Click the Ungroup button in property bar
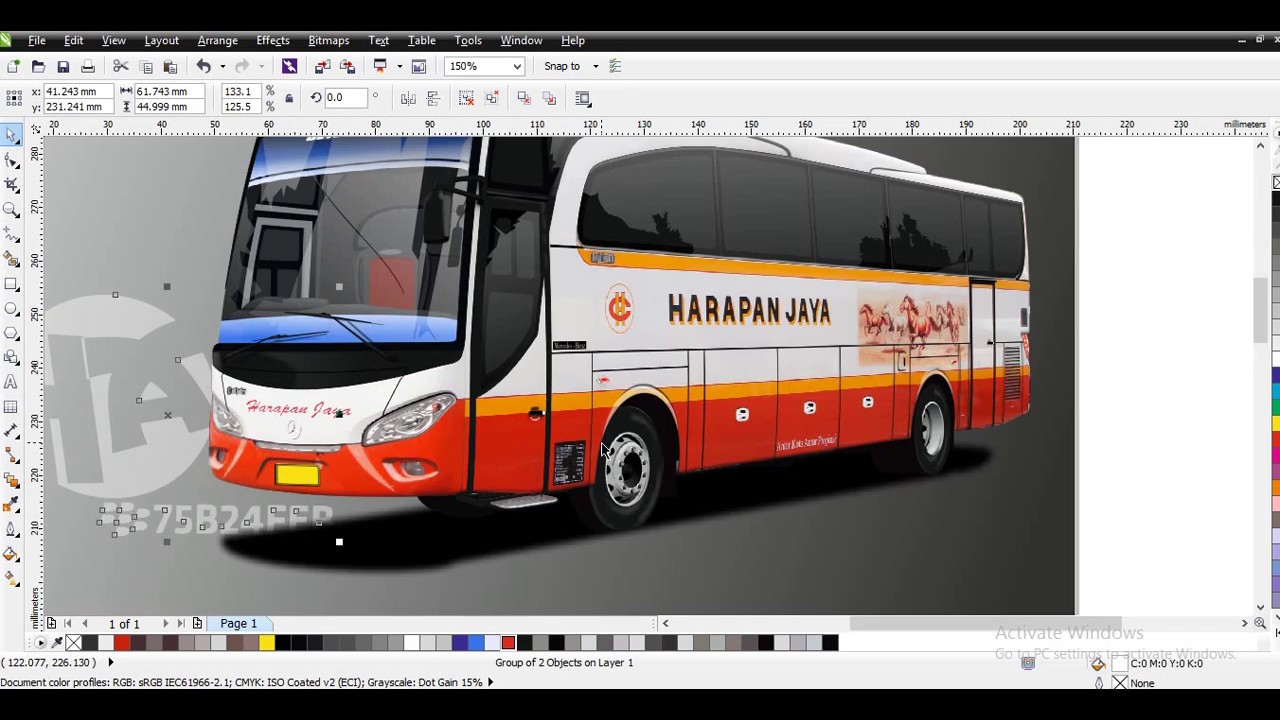 click(466, 98)
